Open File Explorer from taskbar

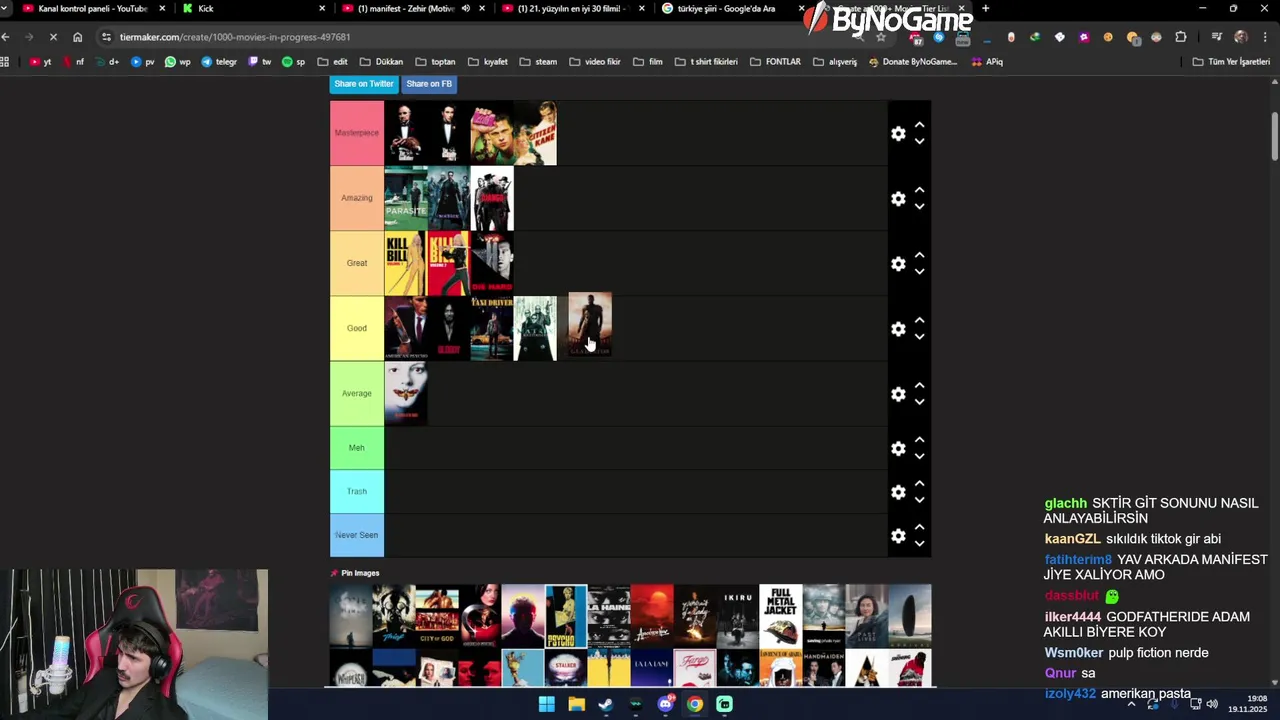click(x=577, y=704)
